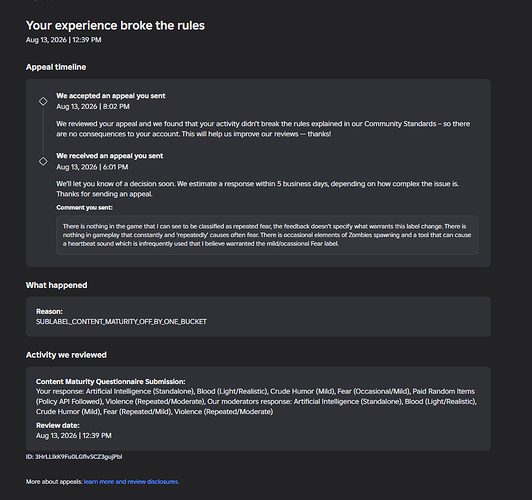Click the moderators response text paragraph
Viewport: 532px width, 500px height.
point(256,401)
